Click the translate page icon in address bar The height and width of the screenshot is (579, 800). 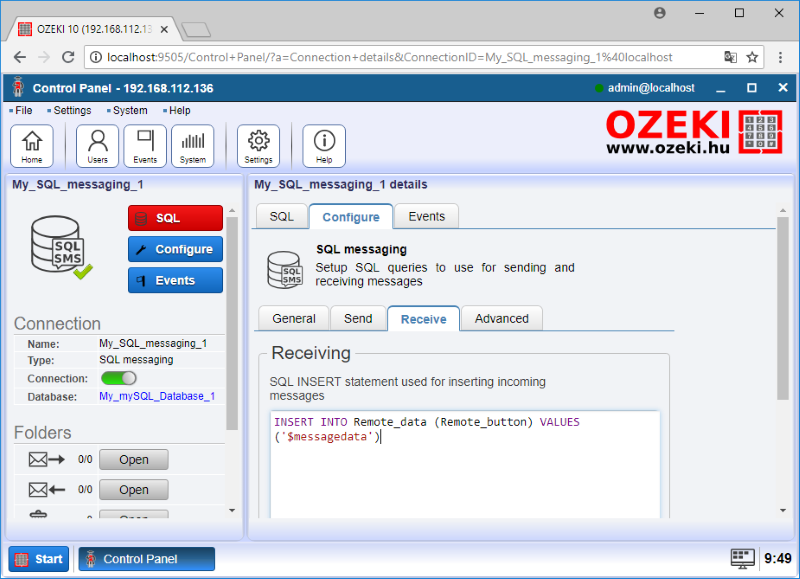pyautogui.click(x=730, y=57)
